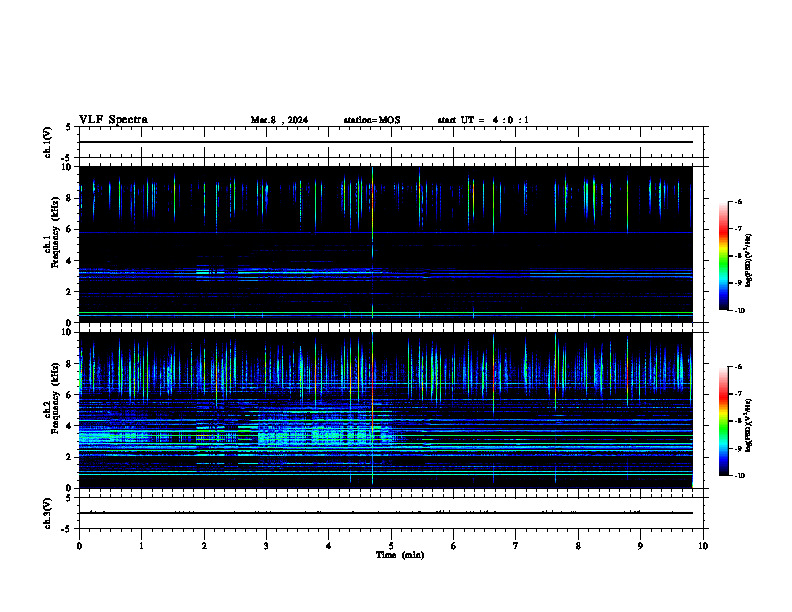
Task: Click time axis tick label "1"
Action: (x=141, y=546)
